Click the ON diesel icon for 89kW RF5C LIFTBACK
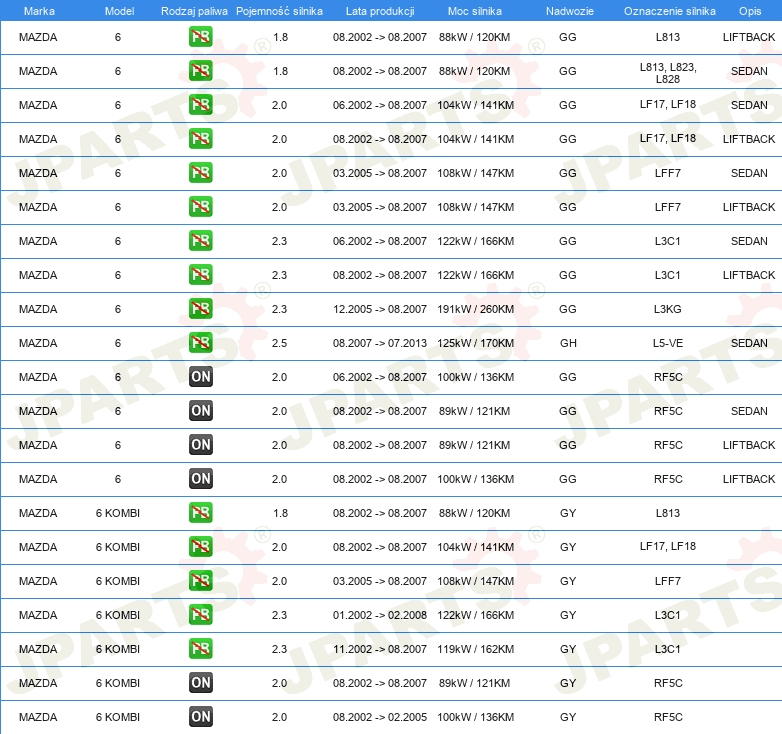 coord(200,445)
